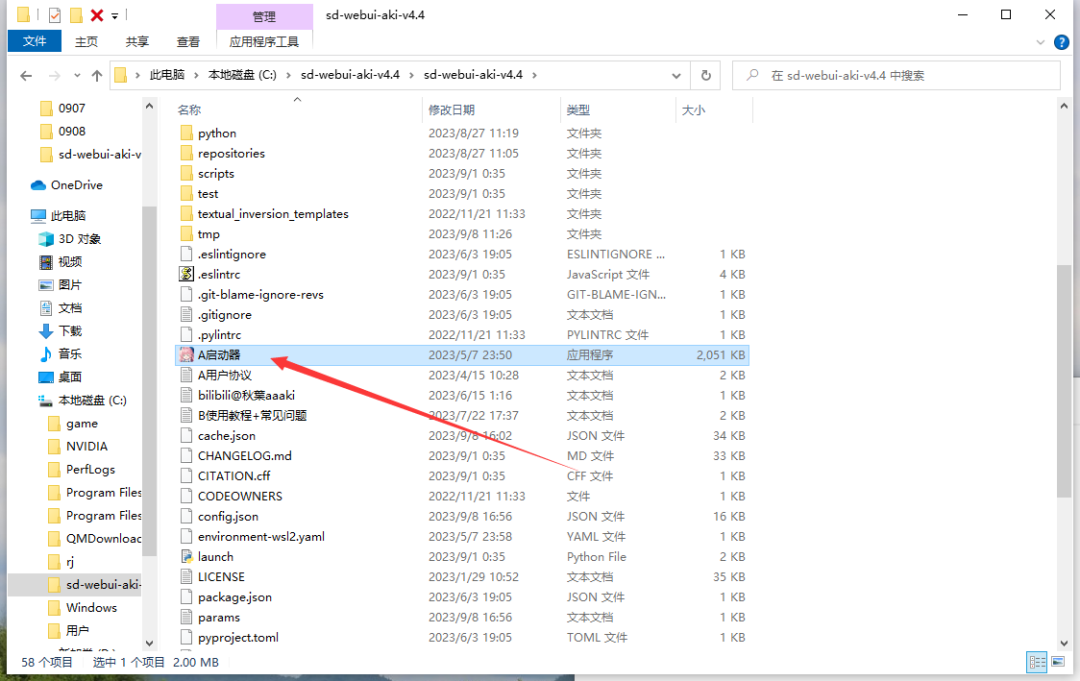Sort files by the 修改日期 column header

click(x=451, y=110)
